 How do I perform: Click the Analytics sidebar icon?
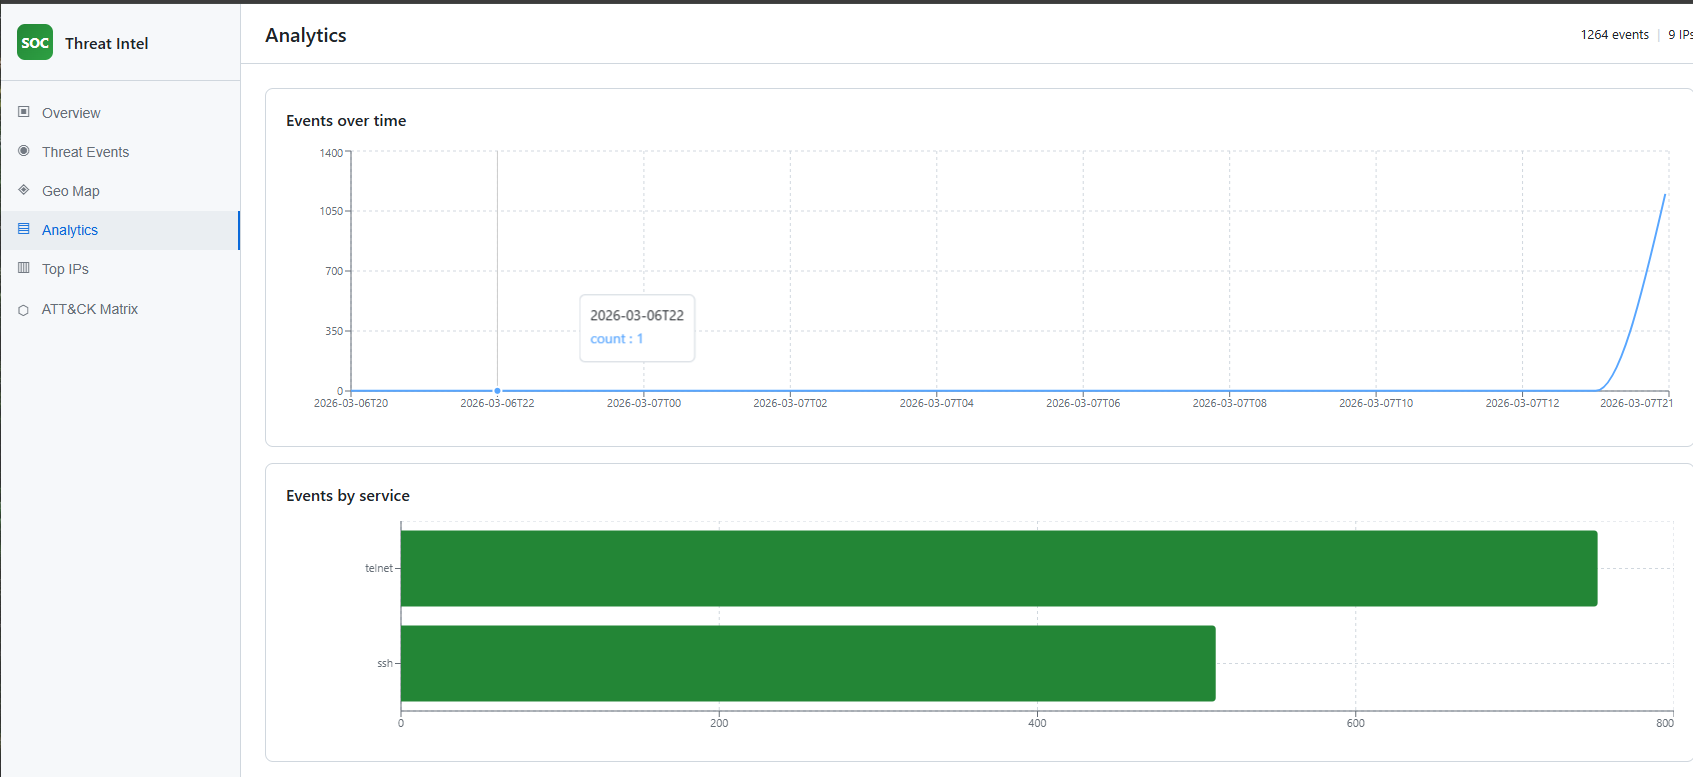tap(24, 229)
